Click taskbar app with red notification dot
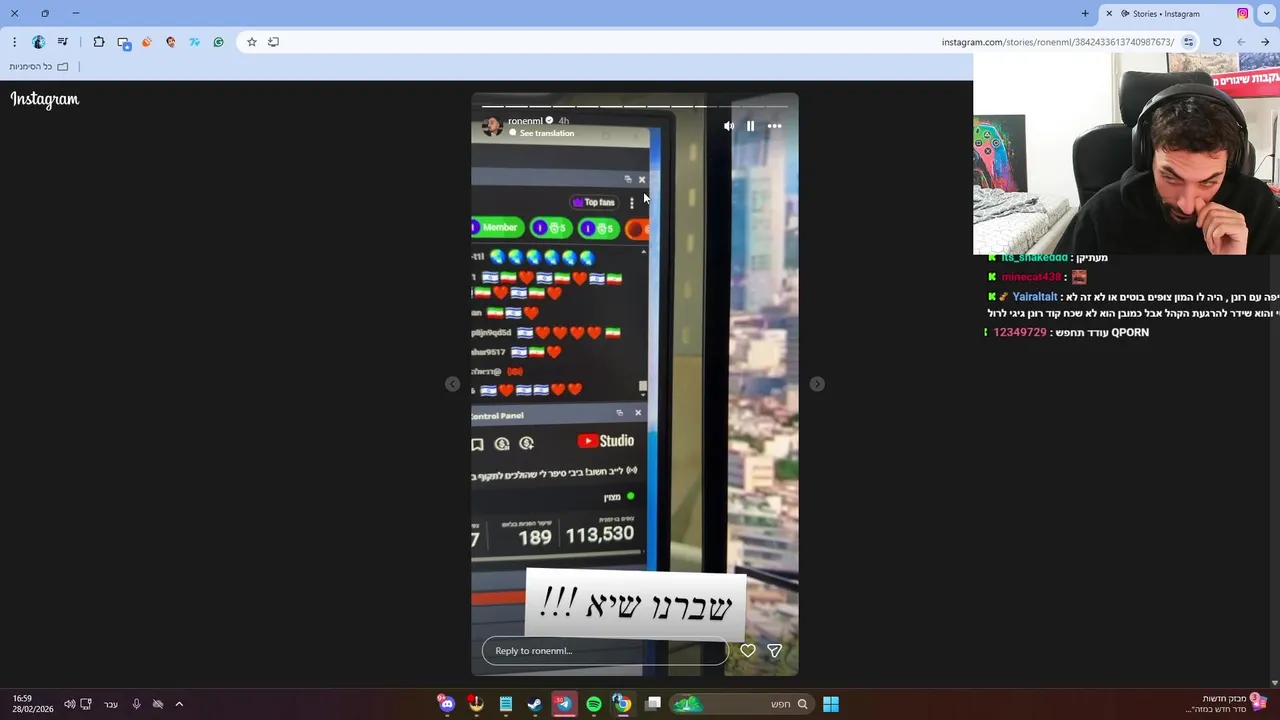Viewport: 1280px width, 720px height. click(476, 704)
